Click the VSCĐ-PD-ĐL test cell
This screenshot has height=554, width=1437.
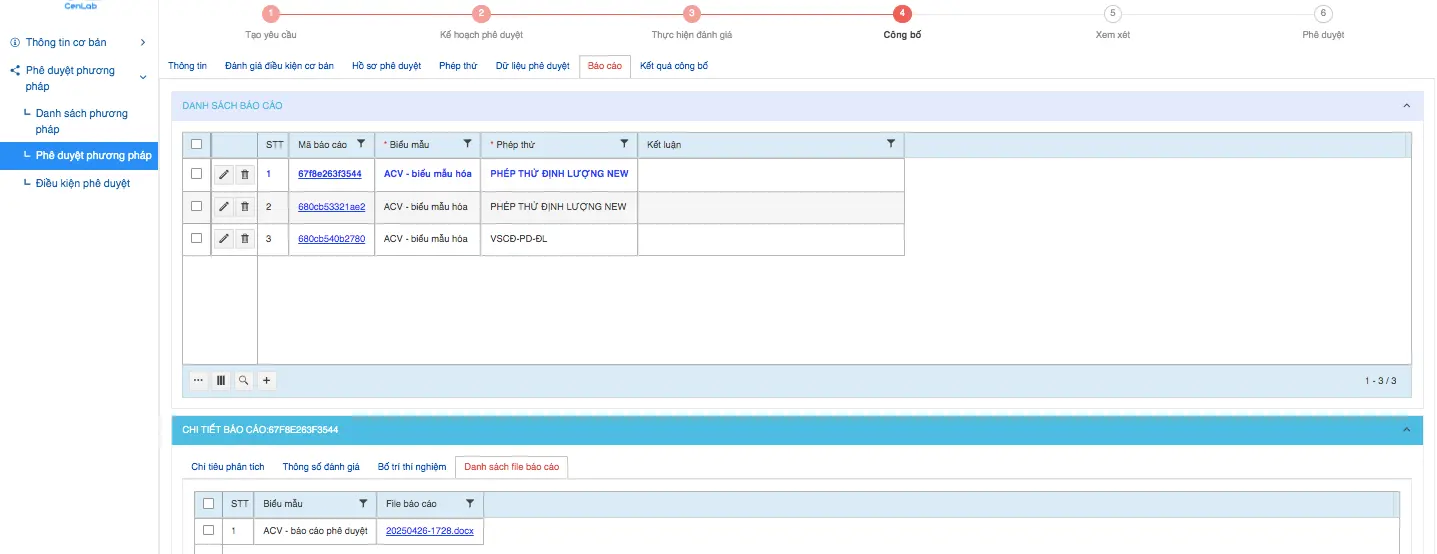[x=559, y=239]
